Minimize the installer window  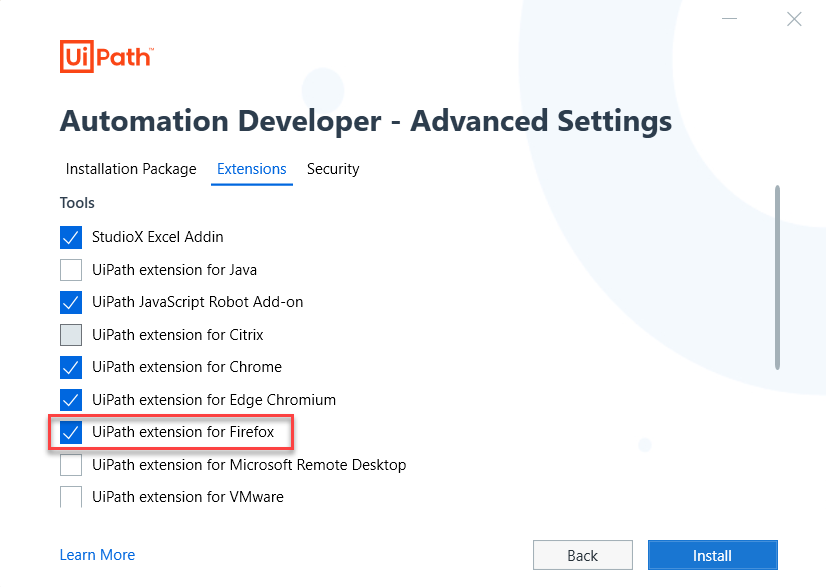(x=729, y=18)
